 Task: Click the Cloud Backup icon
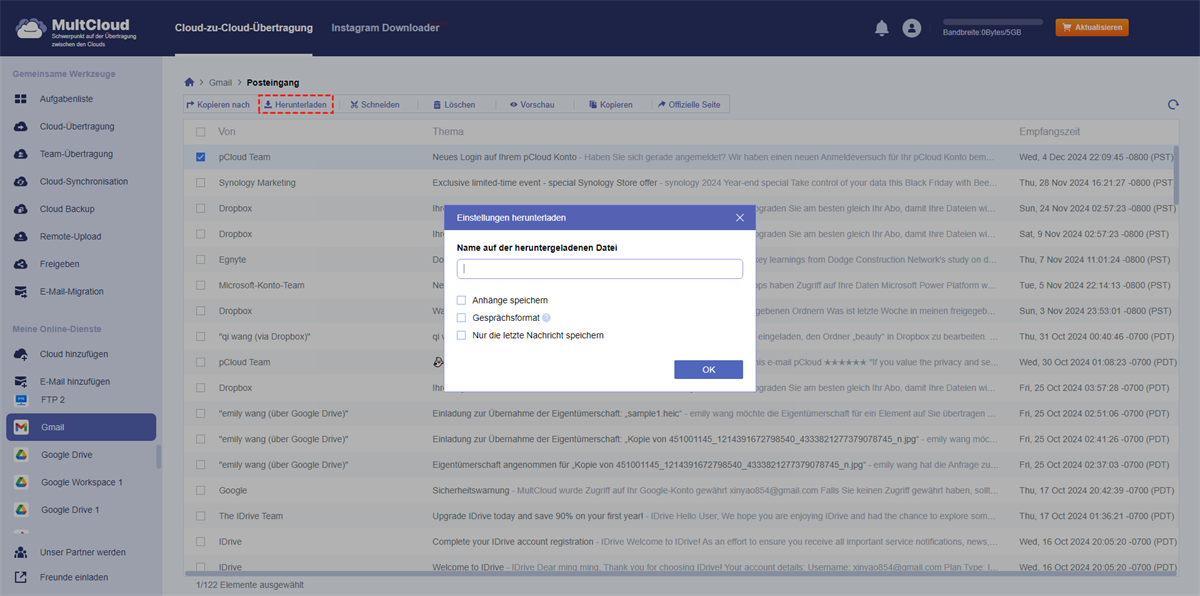pos(21,209)
